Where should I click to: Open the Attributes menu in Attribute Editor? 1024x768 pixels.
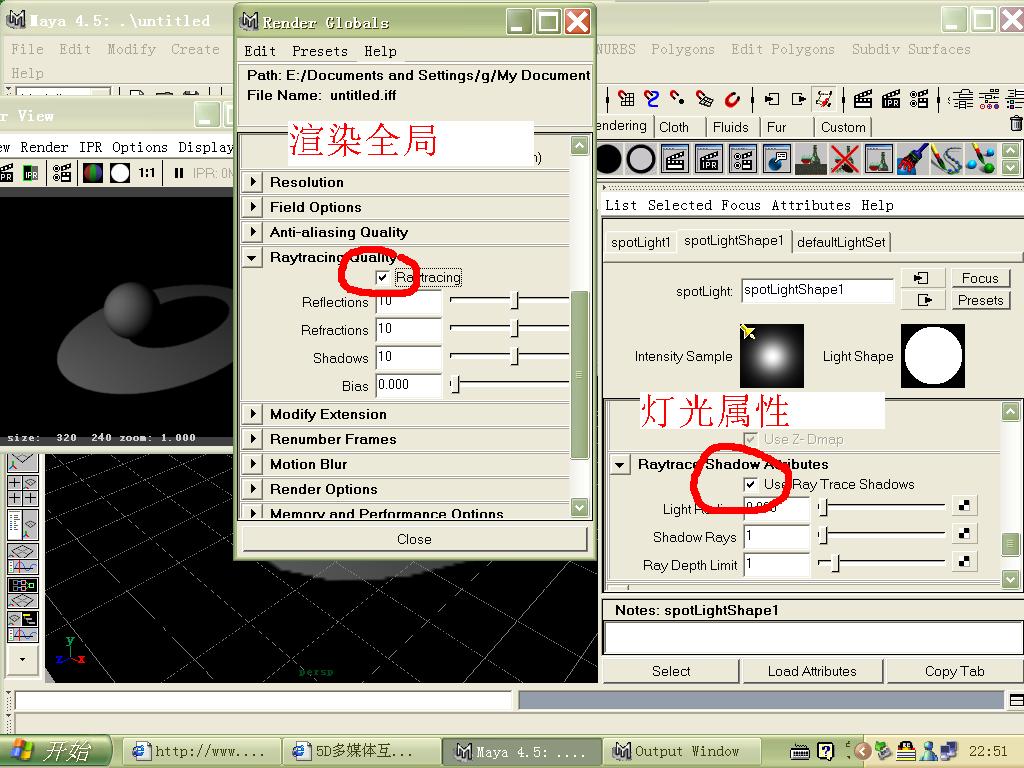(811, 205)
